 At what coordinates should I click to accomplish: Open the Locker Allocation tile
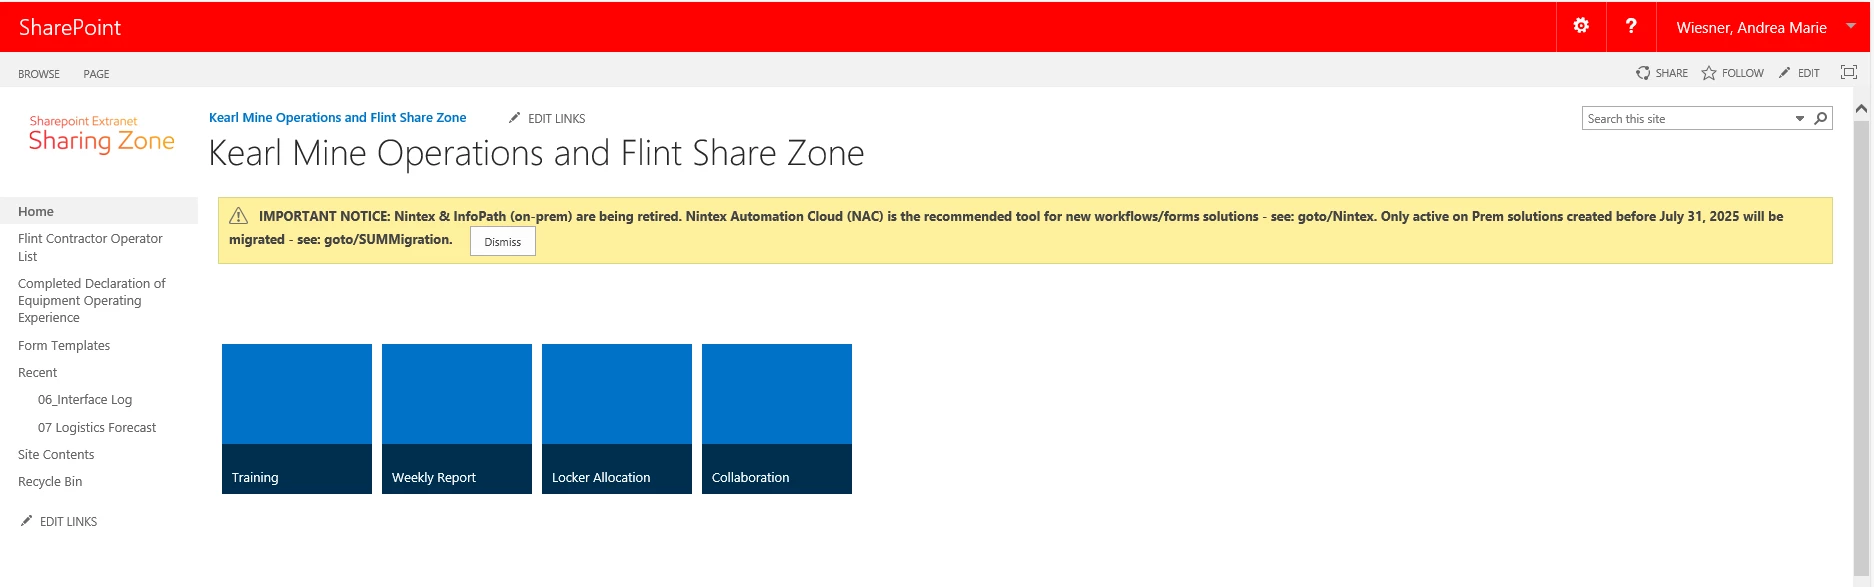617,419
